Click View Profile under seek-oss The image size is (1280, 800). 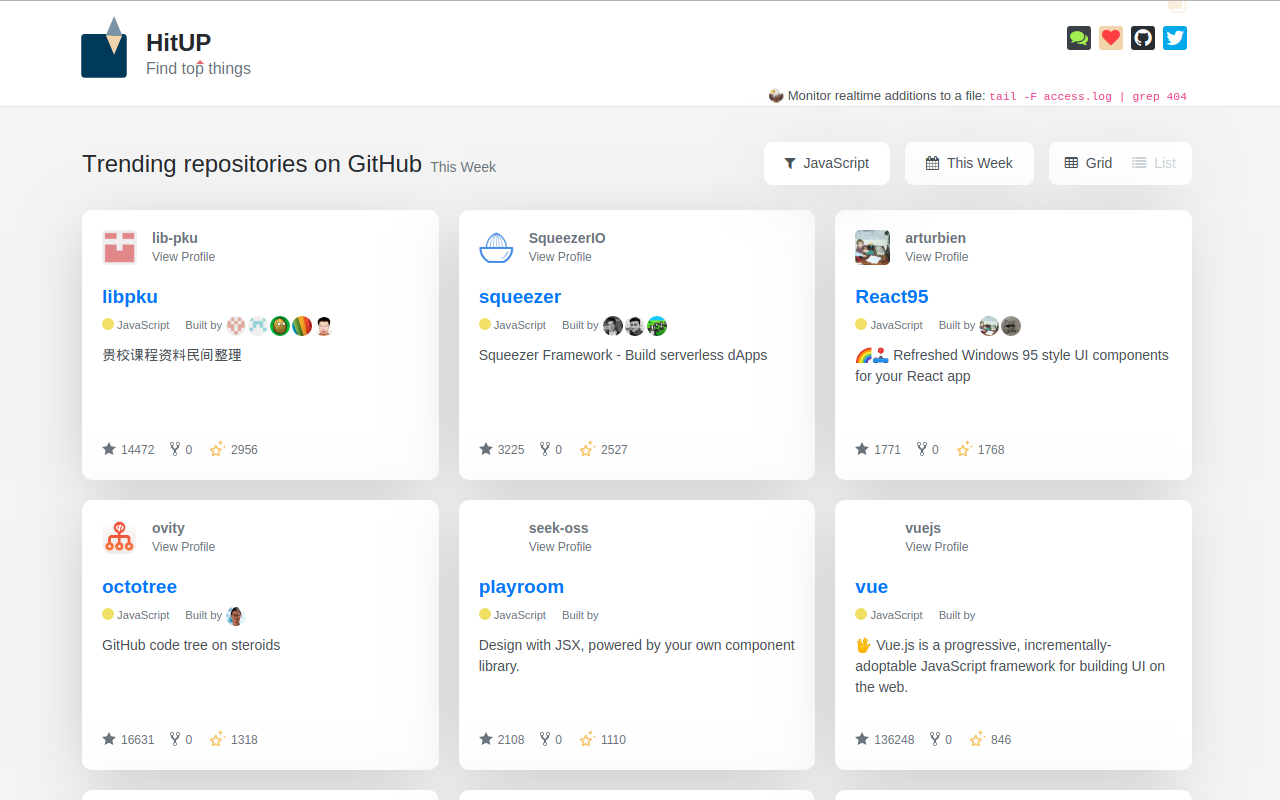coord(560,547)
